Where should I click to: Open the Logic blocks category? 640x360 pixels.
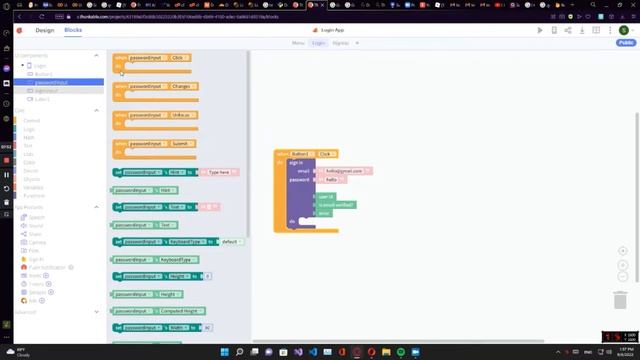[x=29, y=129]
